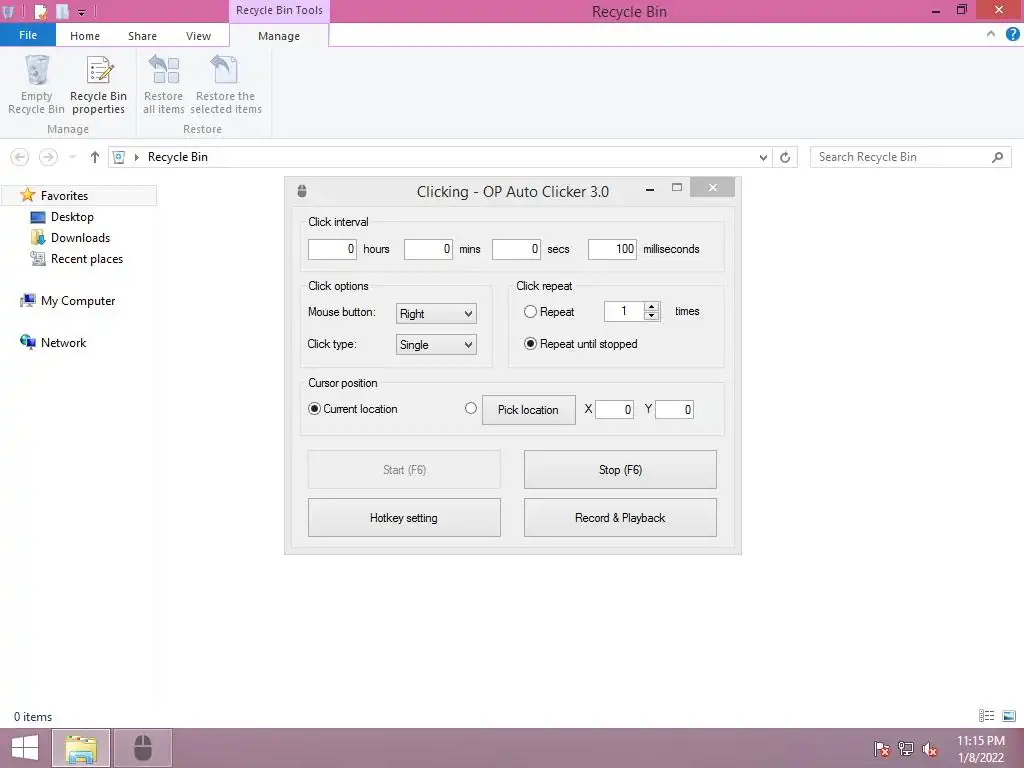Click the Stop (F6) button
The height and width of the screenshot is (768, 1024).
[620, 470]
